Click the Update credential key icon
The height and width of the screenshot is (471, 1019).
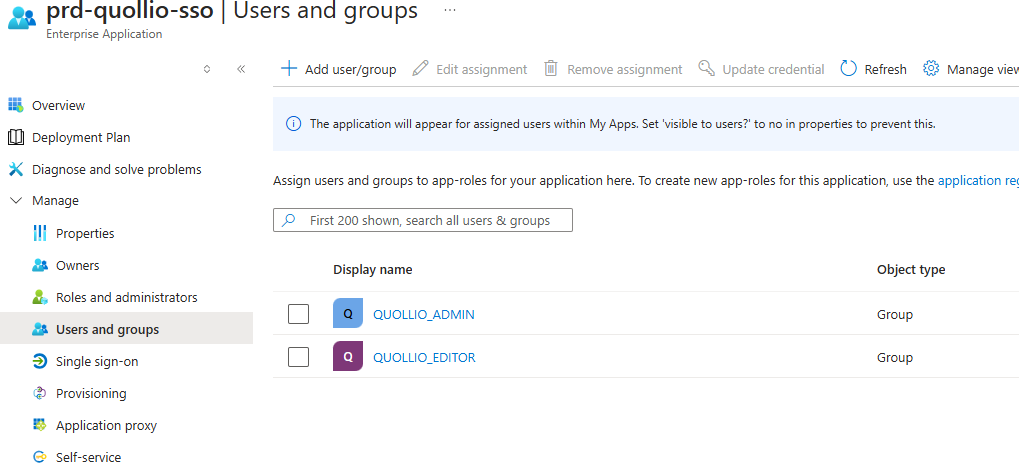(706, 68)
